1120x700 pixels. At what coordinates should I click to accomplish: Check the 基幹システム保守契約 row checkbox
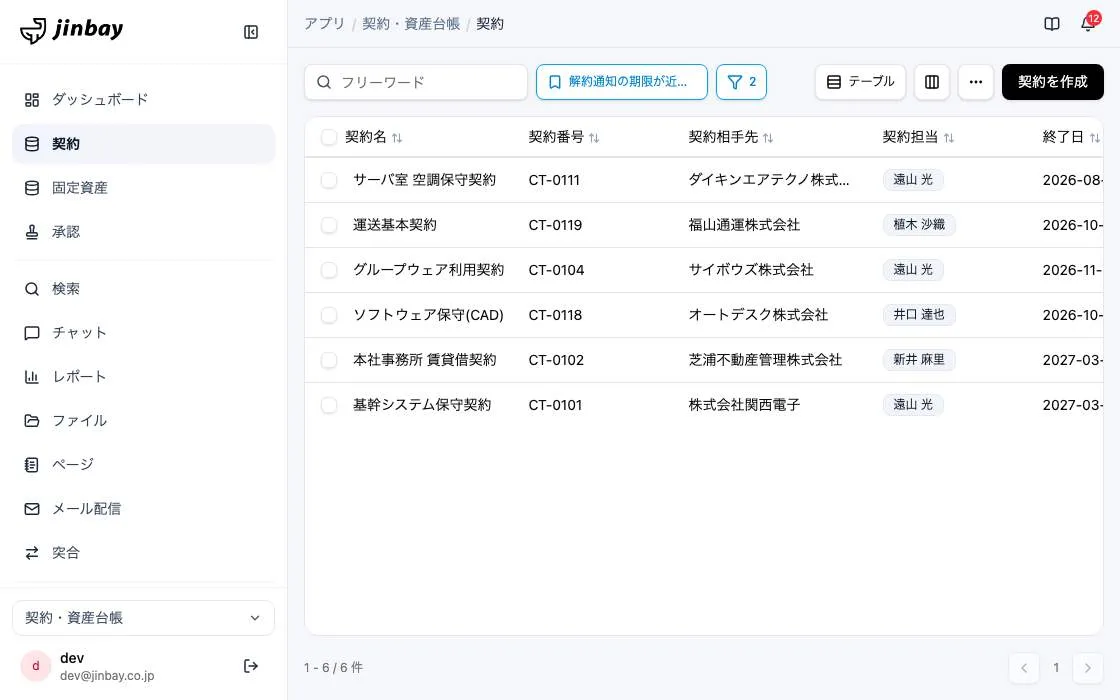[329, 405]
